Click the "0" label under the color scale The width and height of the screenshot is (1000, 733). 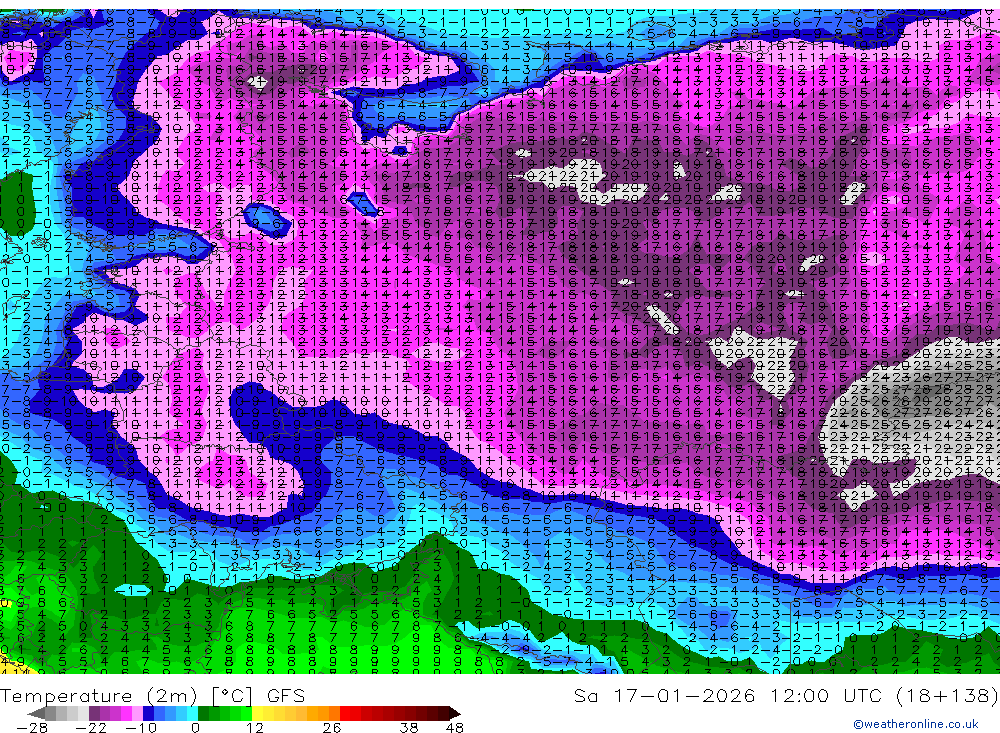click(196, 728)
